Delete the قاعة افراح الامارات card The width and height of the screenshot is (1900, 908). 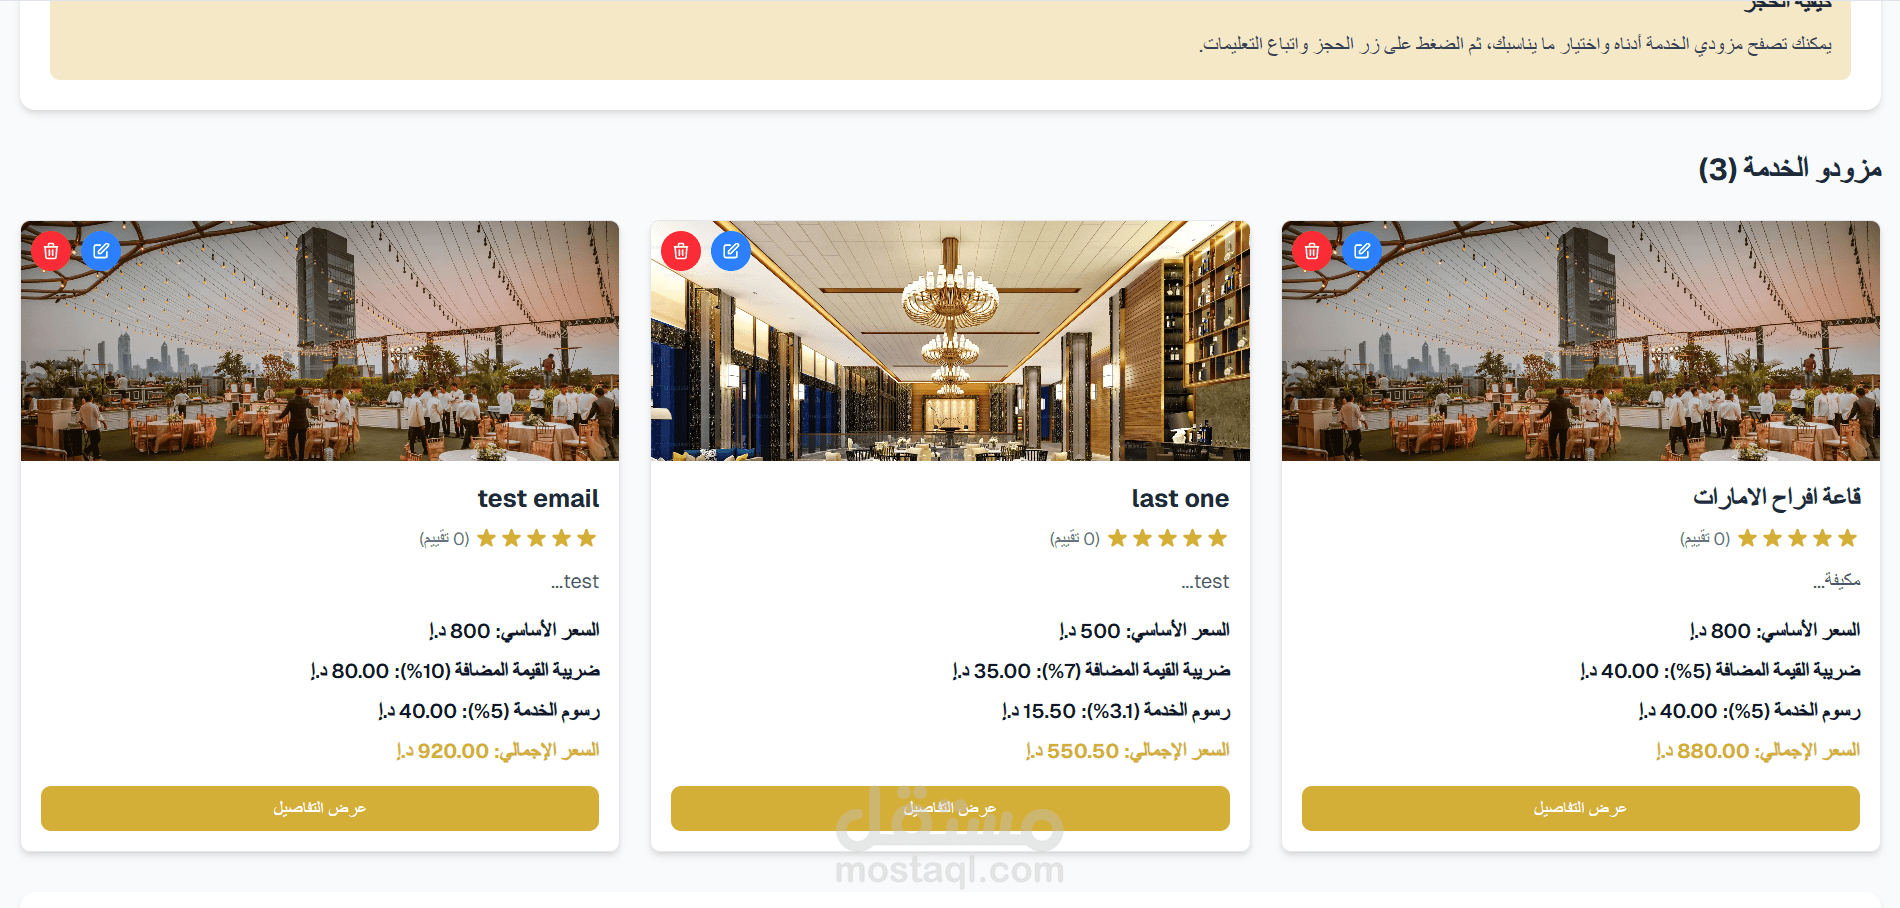point(1312,251)
